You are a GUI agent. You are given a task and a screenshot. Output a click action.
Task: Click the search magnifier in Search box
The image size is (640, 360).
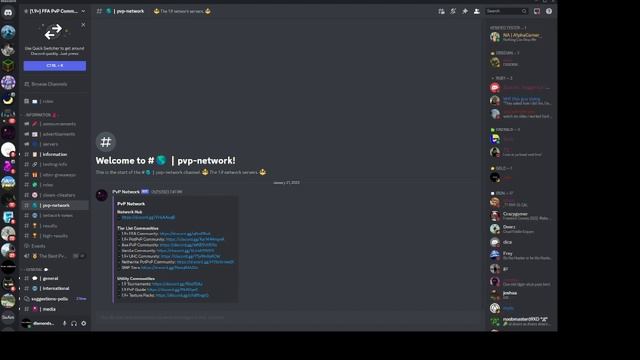click(524, 11)
